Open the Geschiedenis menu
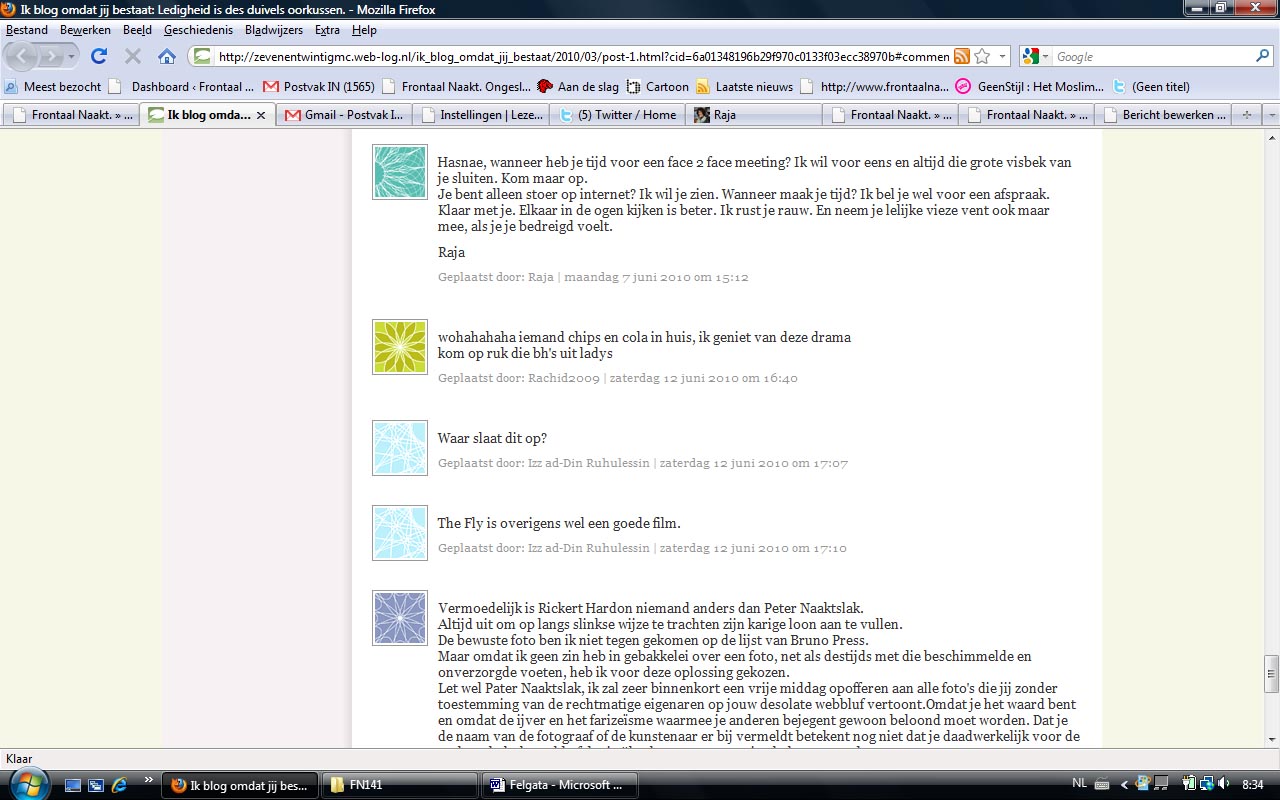The image size is (1280, 800). pyautogui.click(x=198, y=30)
